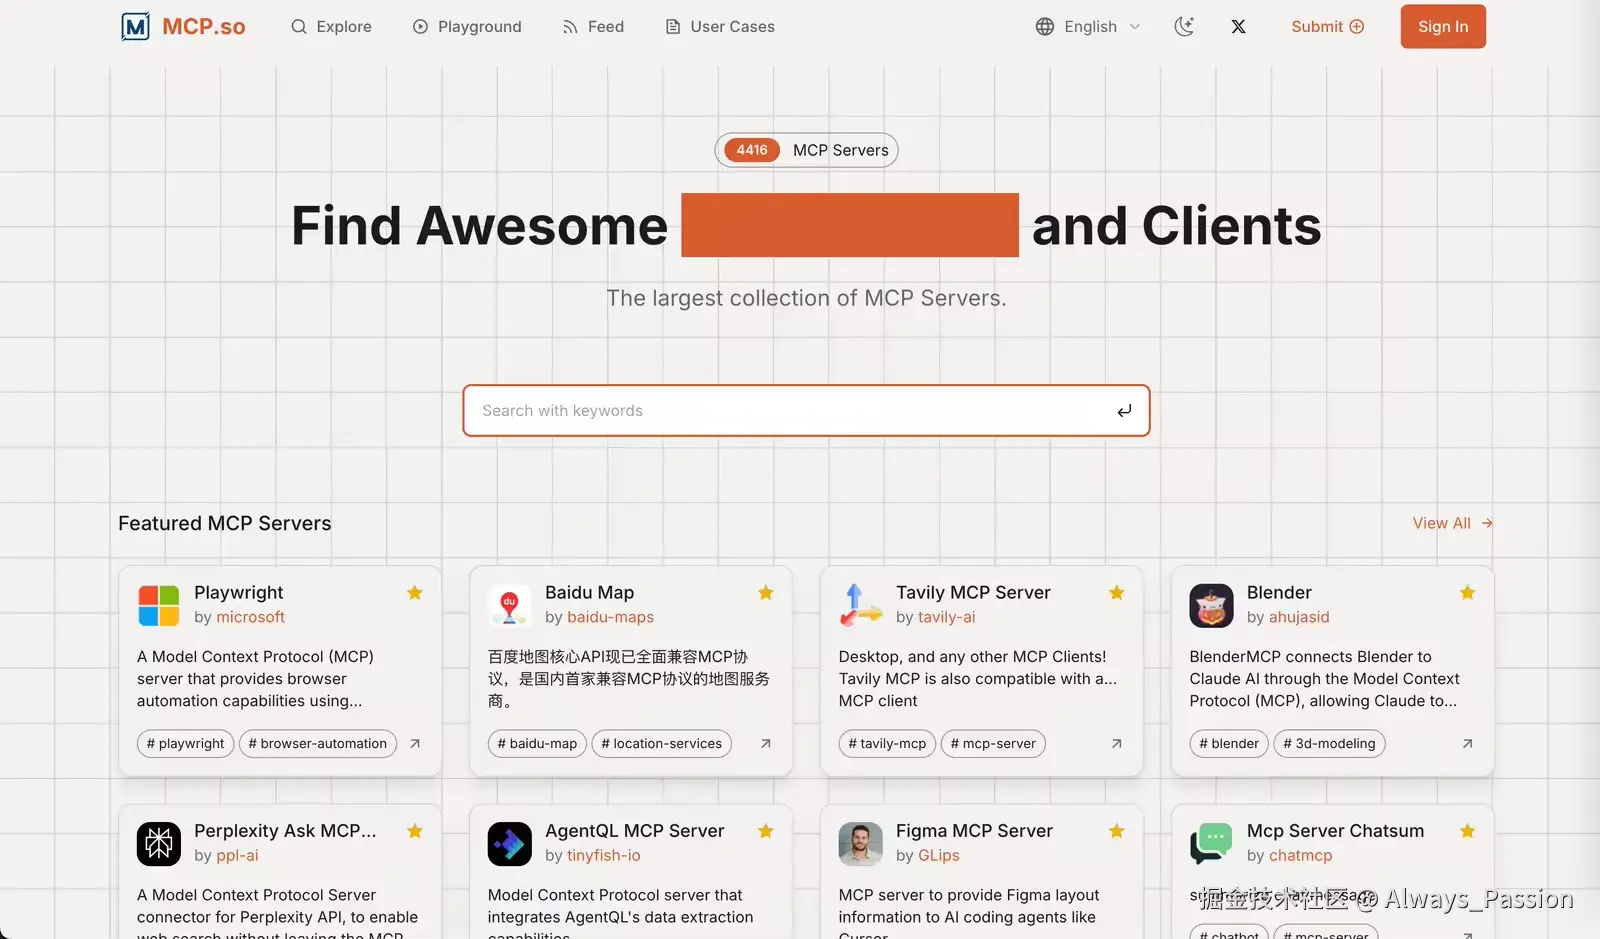
Task: Open author link GLips
Action: pyautogui.click(x=939, y=855)
